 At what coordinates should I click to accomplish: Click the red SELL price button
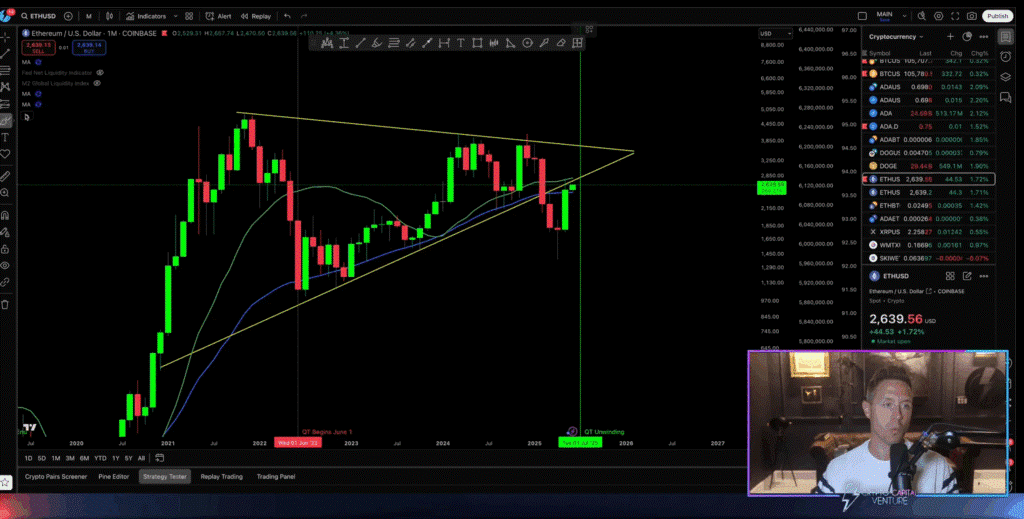39,48
